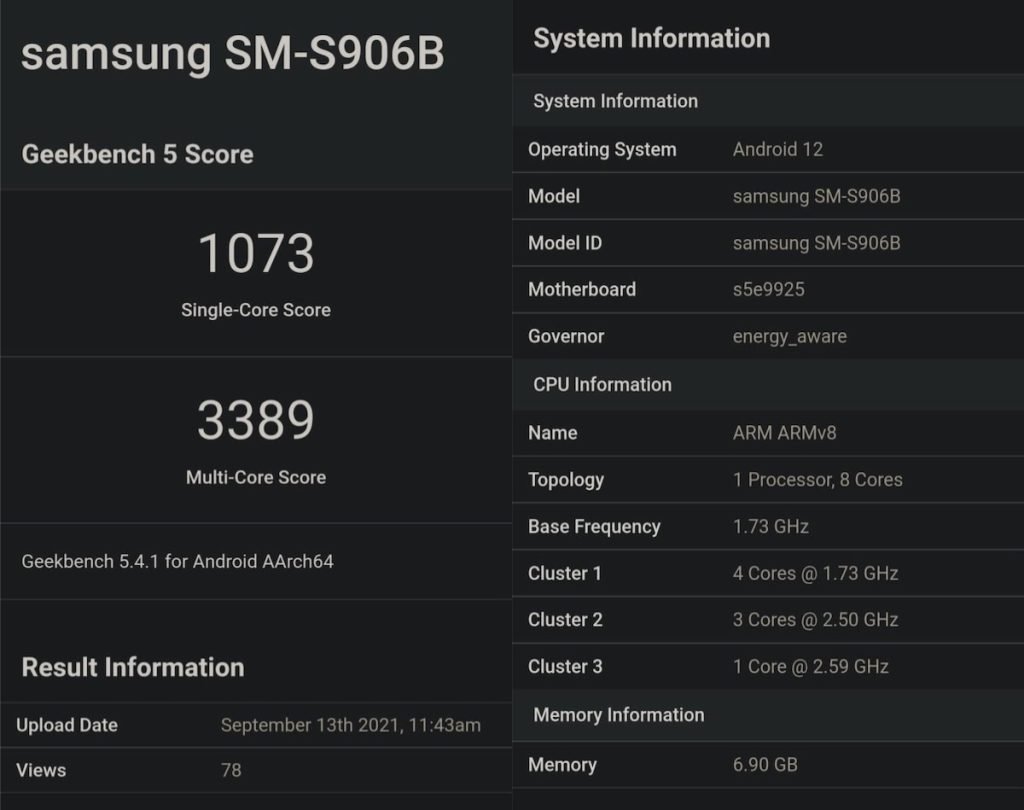Select the 6.90 GB memory value
Viewport: 1024px width, 810px height.
[x=765, y=765]
